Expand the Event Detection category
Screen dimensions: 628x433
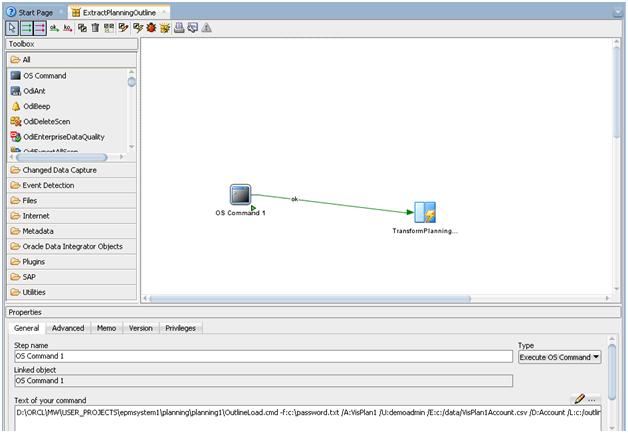(72, 185)
